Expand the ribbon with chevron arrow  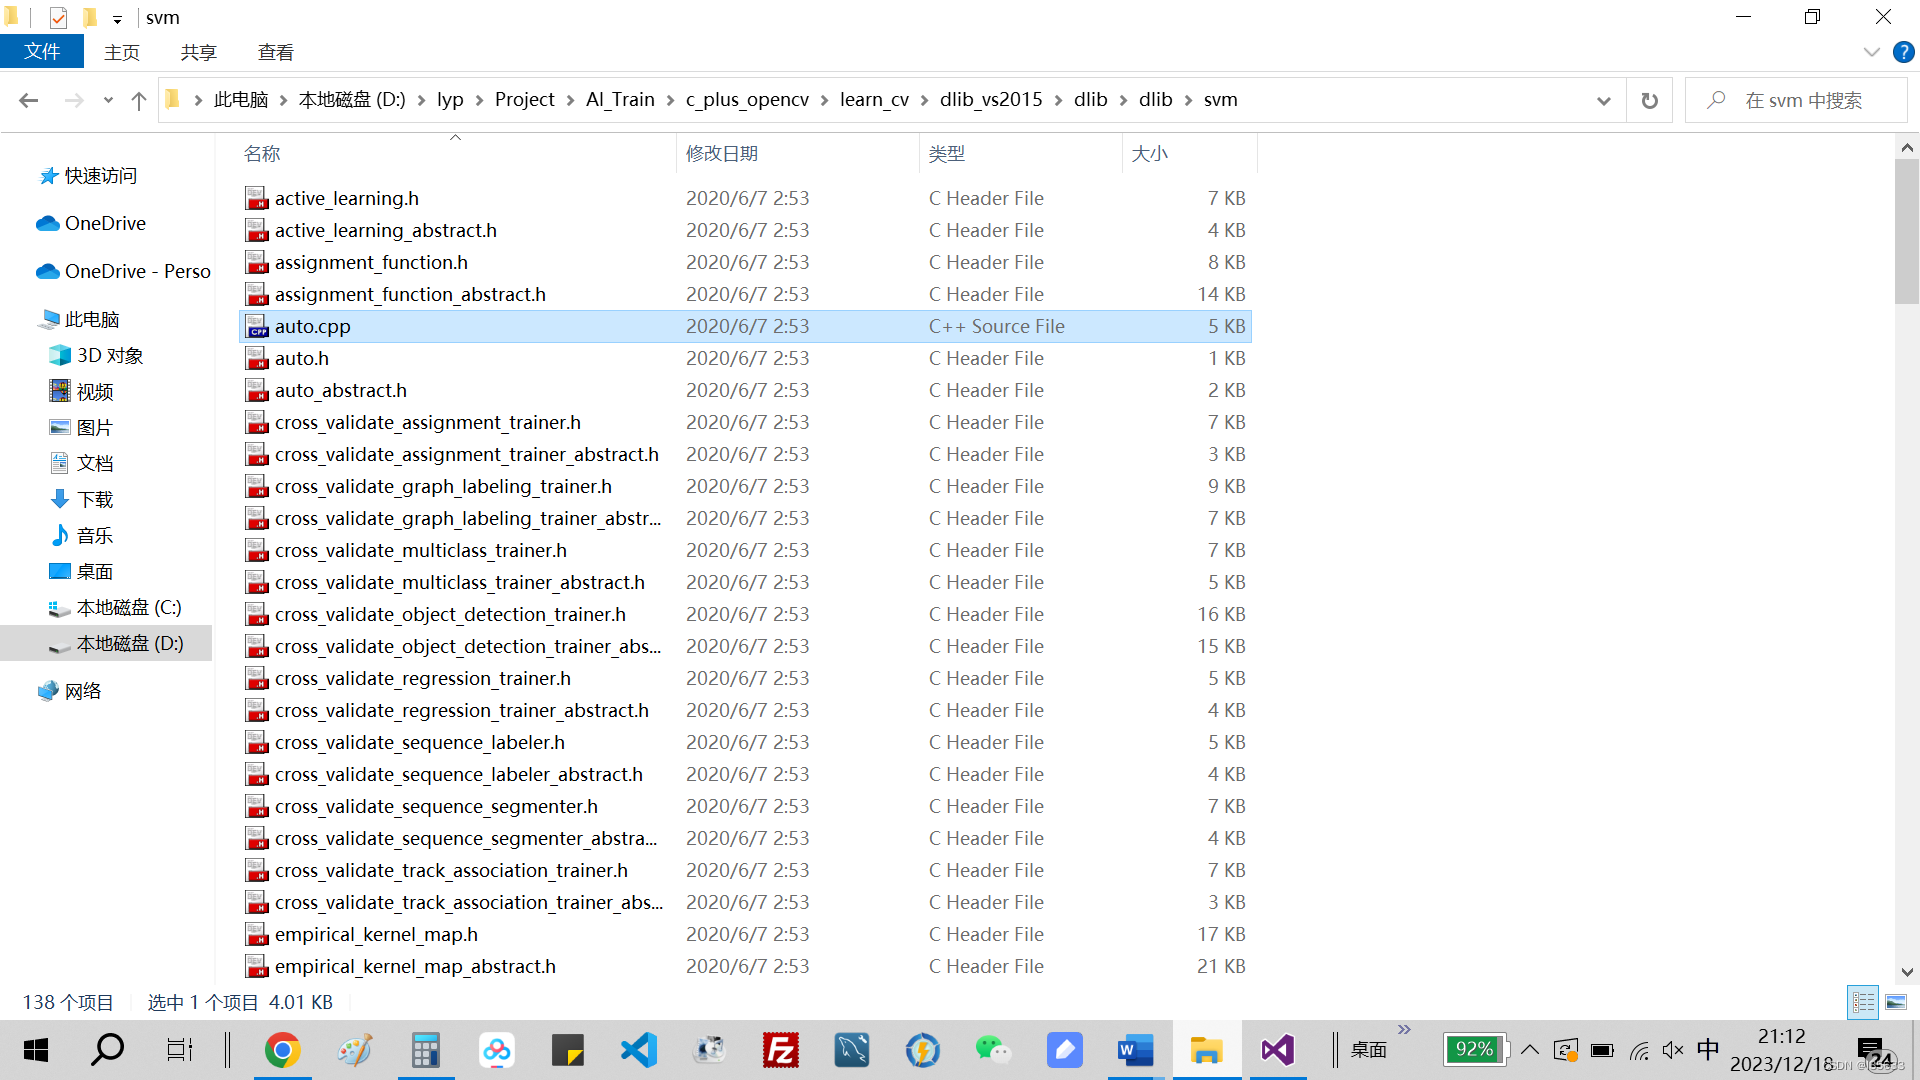tap(1871, 52)
